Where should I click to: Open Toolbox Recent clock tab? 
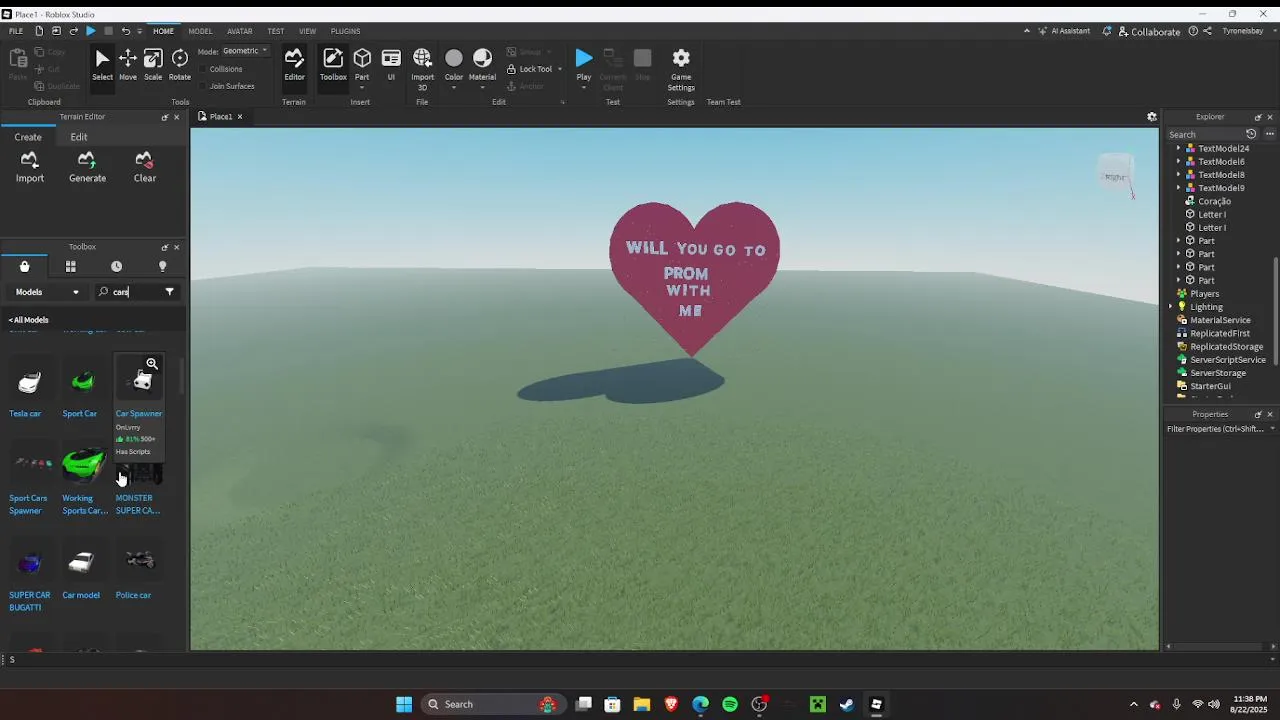coord(117,266)
